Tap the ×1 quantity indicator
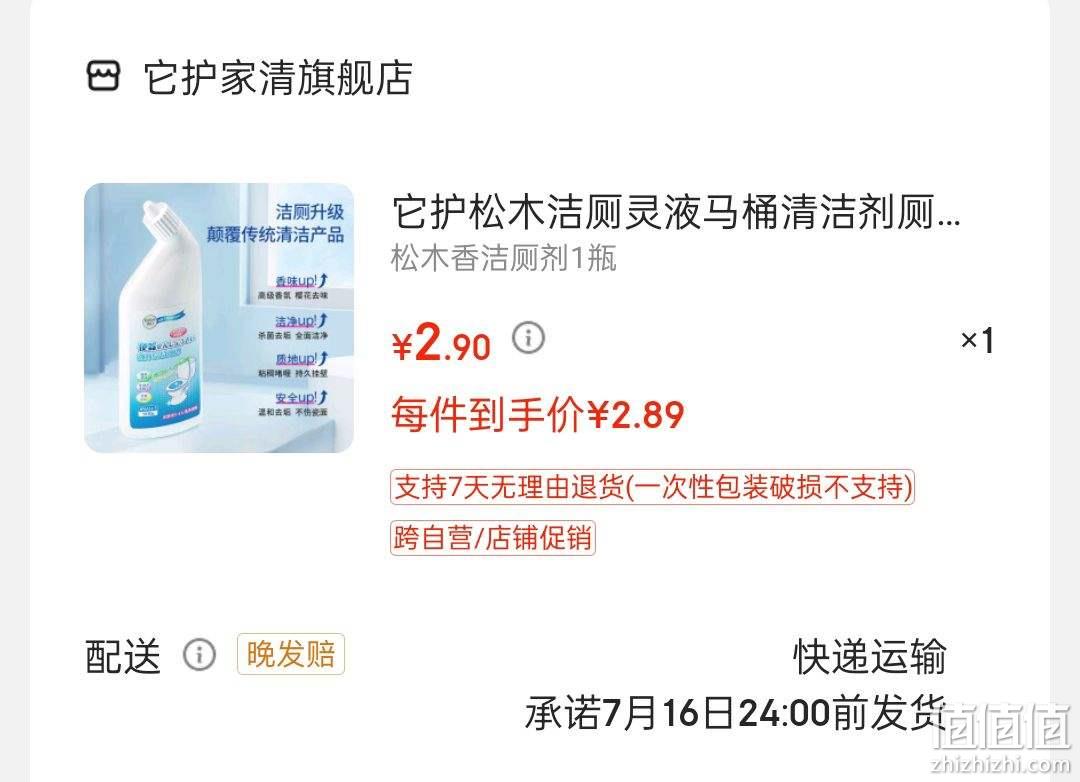The height and width of the screenshot is (782, 1080). pos(977,340)
